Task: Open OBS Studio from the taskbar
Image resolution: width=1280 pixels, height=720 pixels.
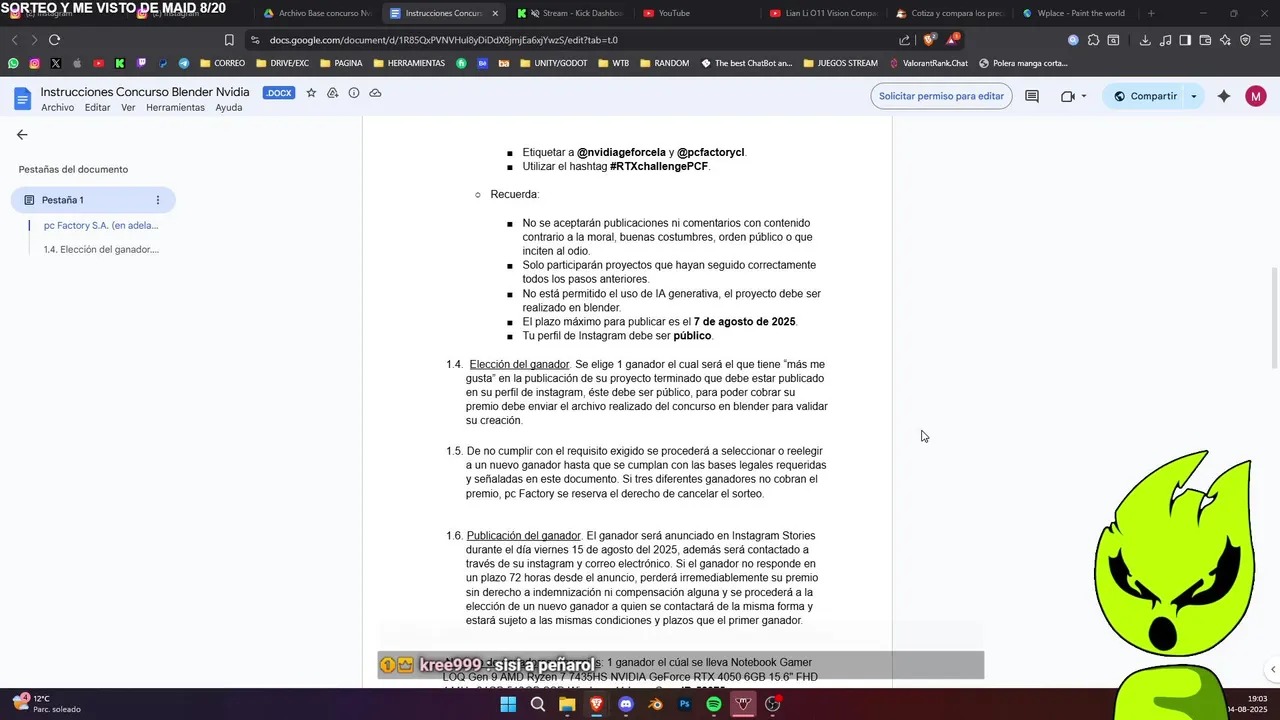Action: pyautogui.click(x=772, y=704)
